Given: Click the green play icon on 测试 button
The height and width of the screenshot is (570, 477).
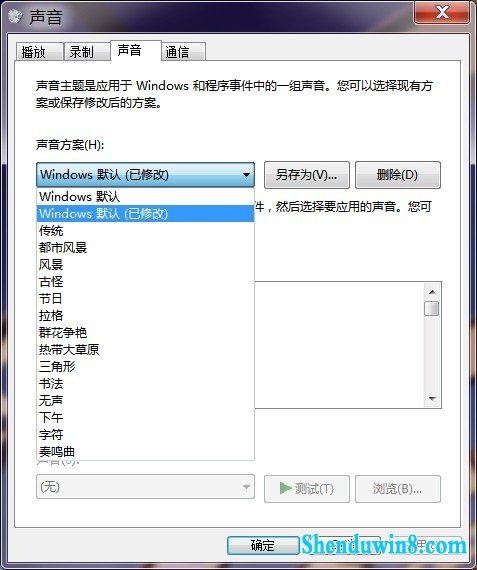Looking at the screenshot, I should pyautogui.click(x=285, y=488).
